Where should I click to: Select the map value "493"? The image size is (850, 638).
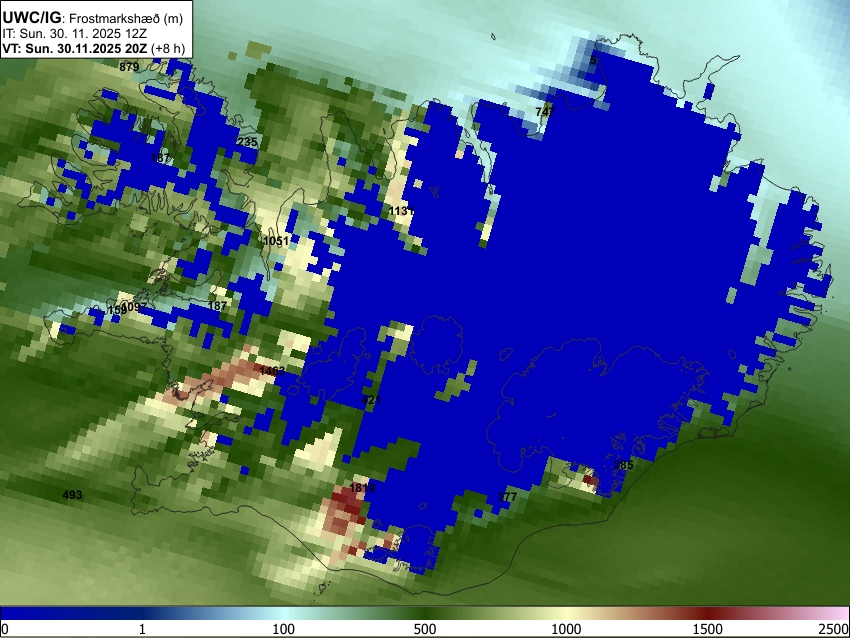point(72,495)
